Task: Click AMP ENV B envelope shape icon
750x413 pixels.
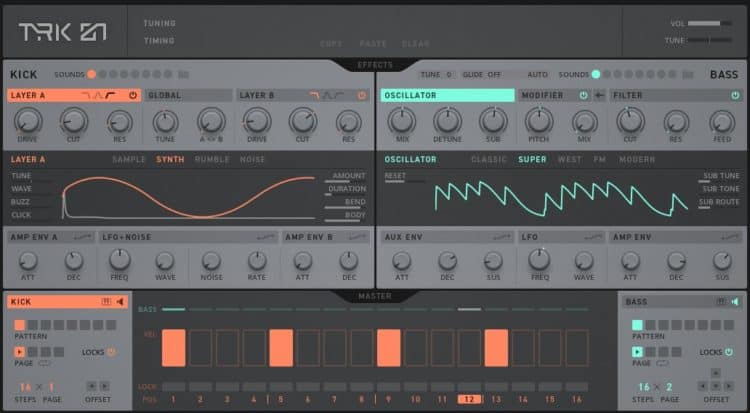Action: click(358, 237)
